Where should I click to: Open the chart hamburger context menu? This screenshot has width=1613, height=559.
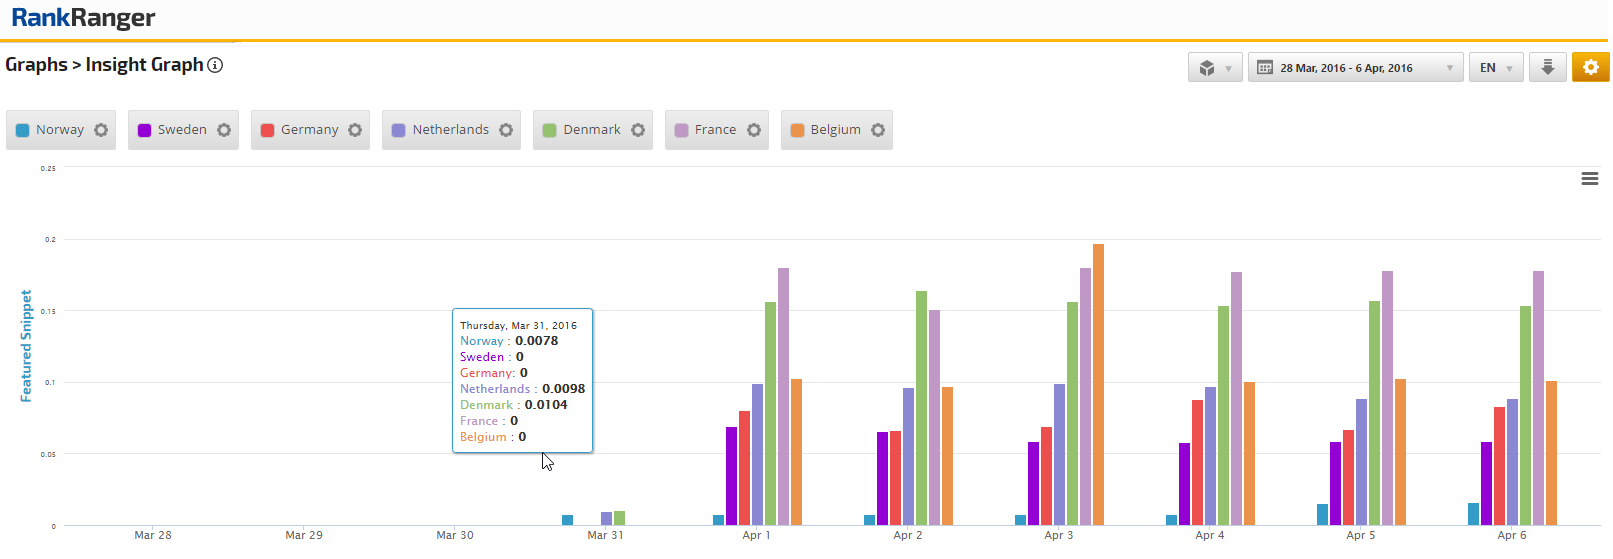[1589, 179]
